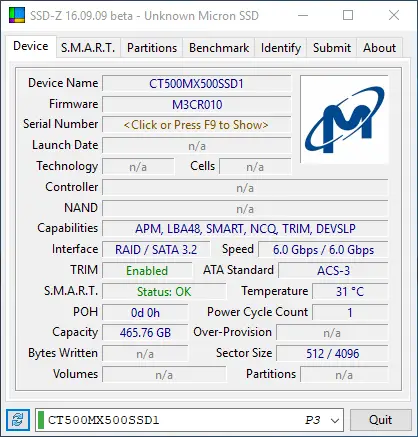
Task: Click the Quit button
Action: pyautogui.click(x=381, y=420)
